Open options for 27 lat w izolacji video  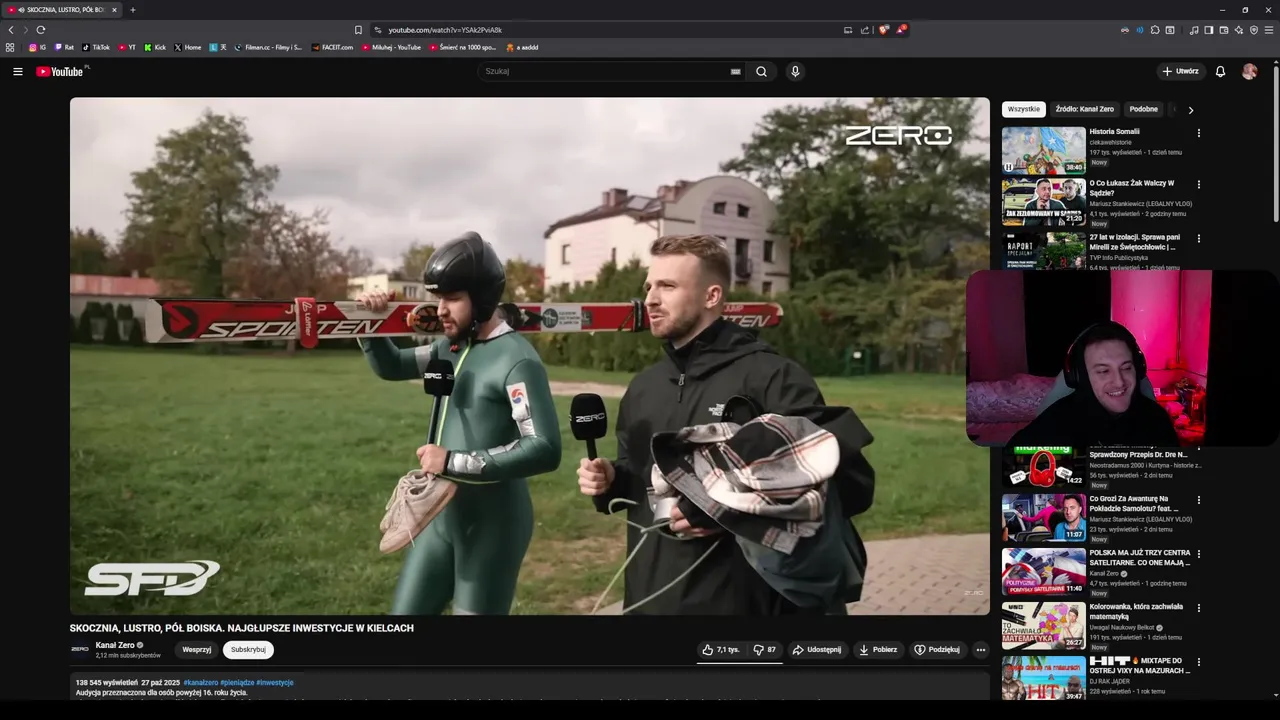coord(1198,239)
